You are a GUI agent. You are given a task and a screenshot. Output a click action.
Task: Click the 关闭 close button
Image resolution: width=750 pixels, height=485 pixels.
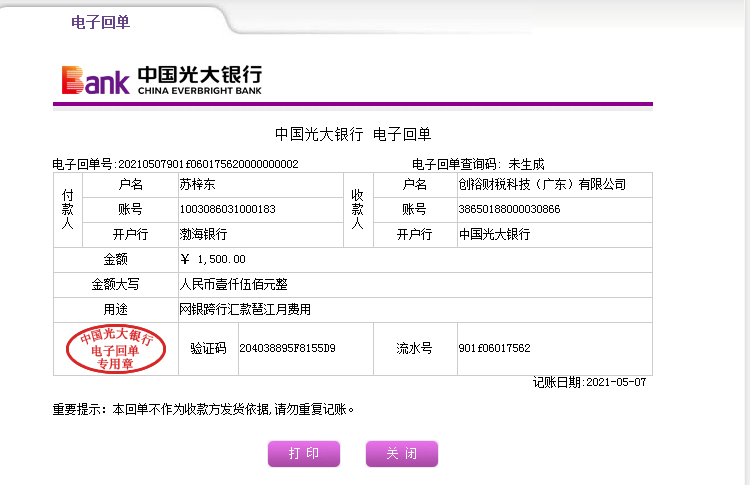tap(402, 453)
